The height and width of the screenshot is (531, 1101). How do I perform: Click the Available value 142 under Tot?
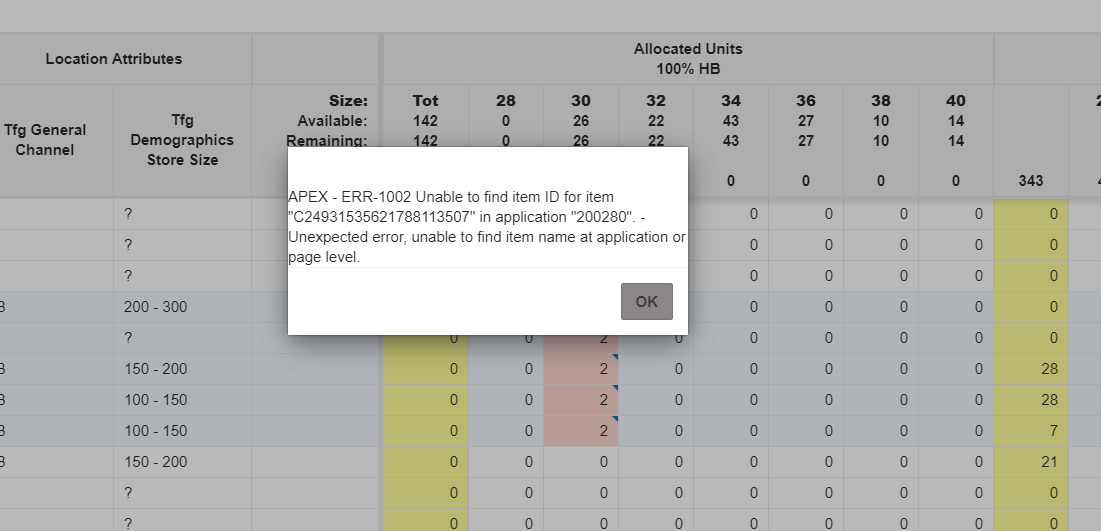[426, 121]
